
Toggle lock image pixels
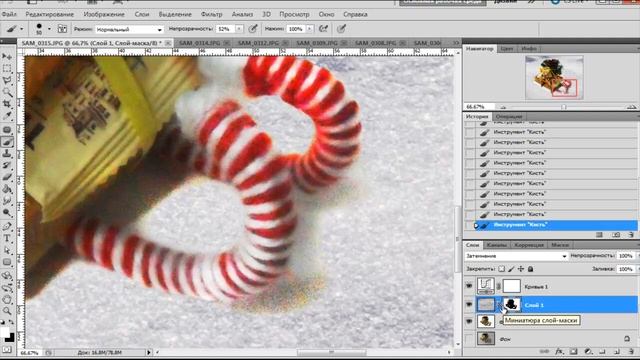(511, 269)
